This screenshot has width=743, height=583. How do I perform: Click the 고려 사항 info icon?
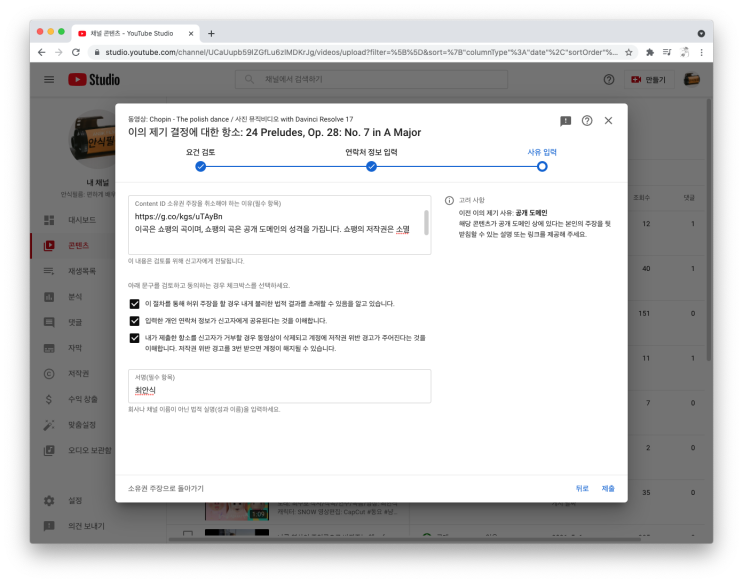pyautogui.click(x=449, y=200)
